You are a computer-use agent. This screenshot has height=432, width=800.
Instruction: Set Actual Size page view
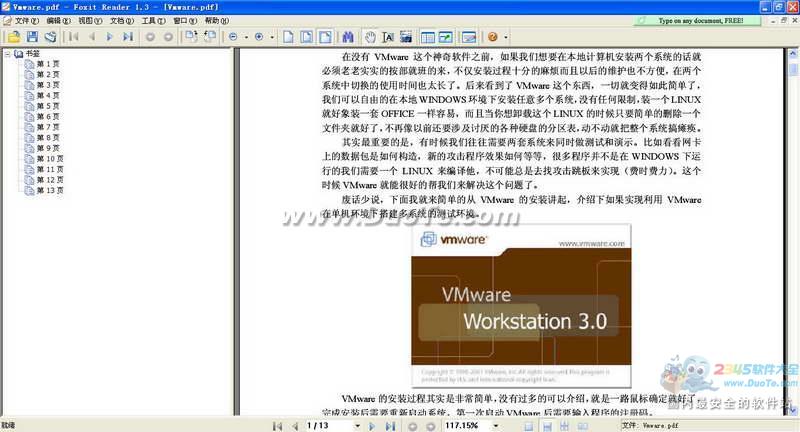coord(288,37)
